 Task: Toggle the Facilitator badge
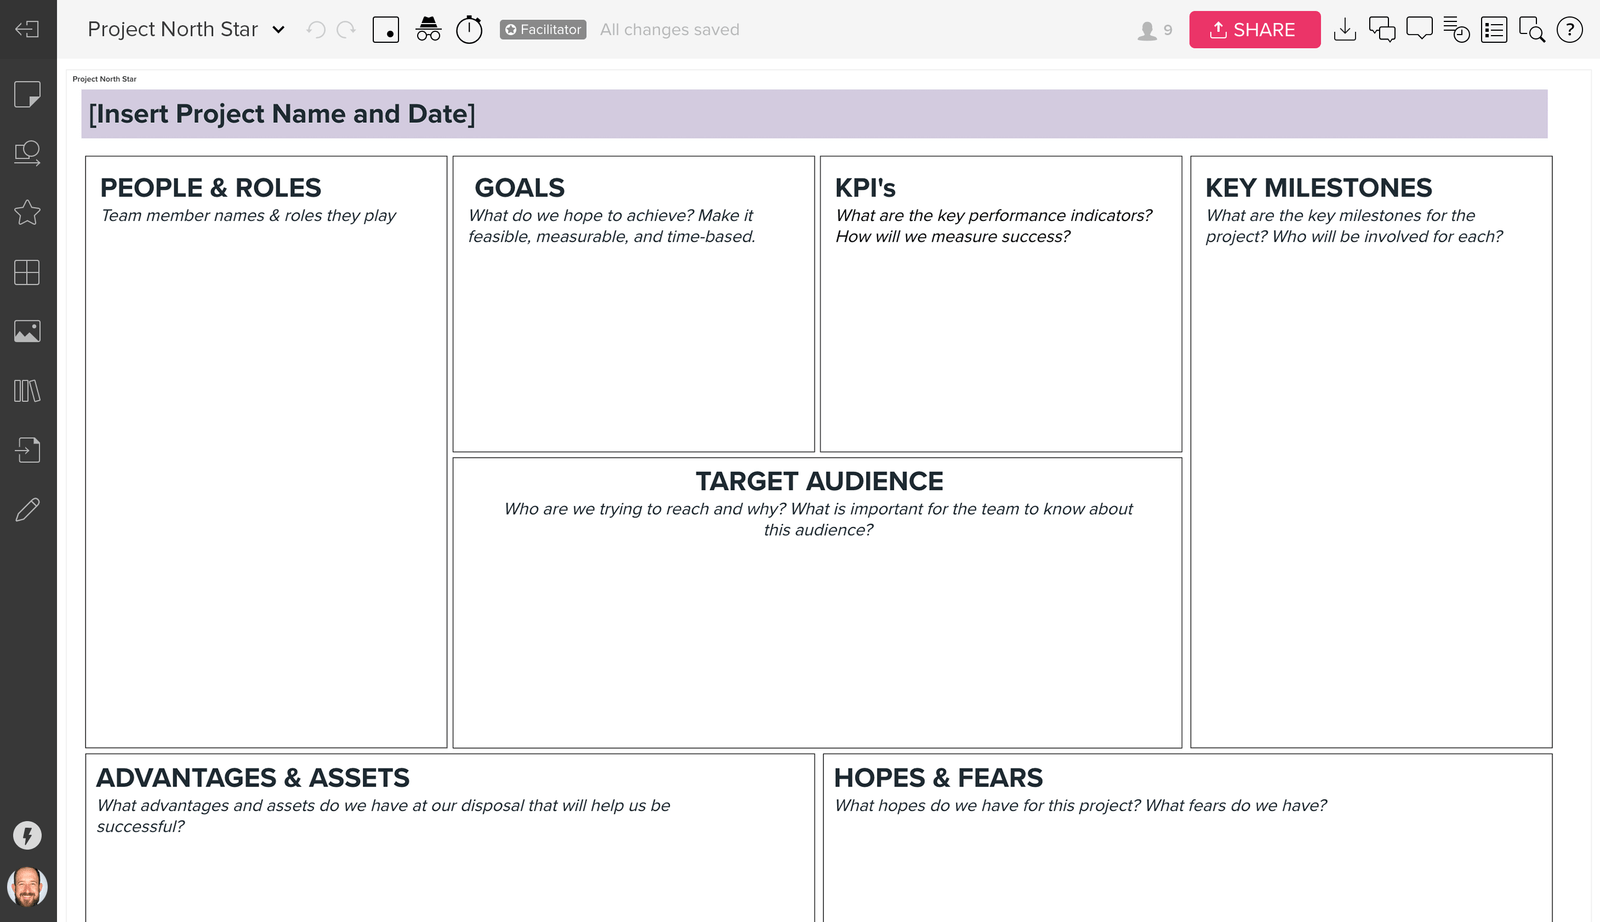click(543, 30)
